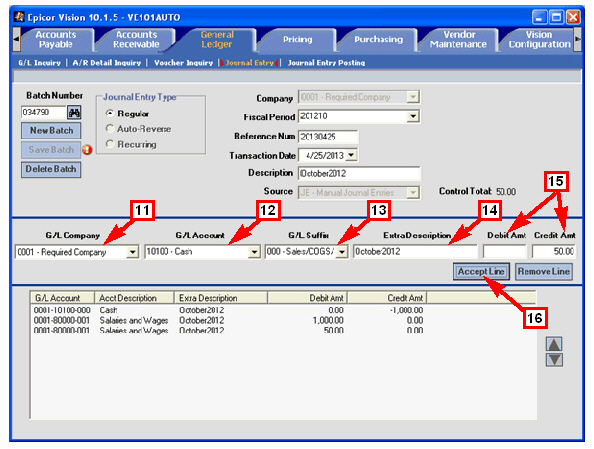
Task: Click the red warning icon beside Save Batch
Action: point(87,150)
